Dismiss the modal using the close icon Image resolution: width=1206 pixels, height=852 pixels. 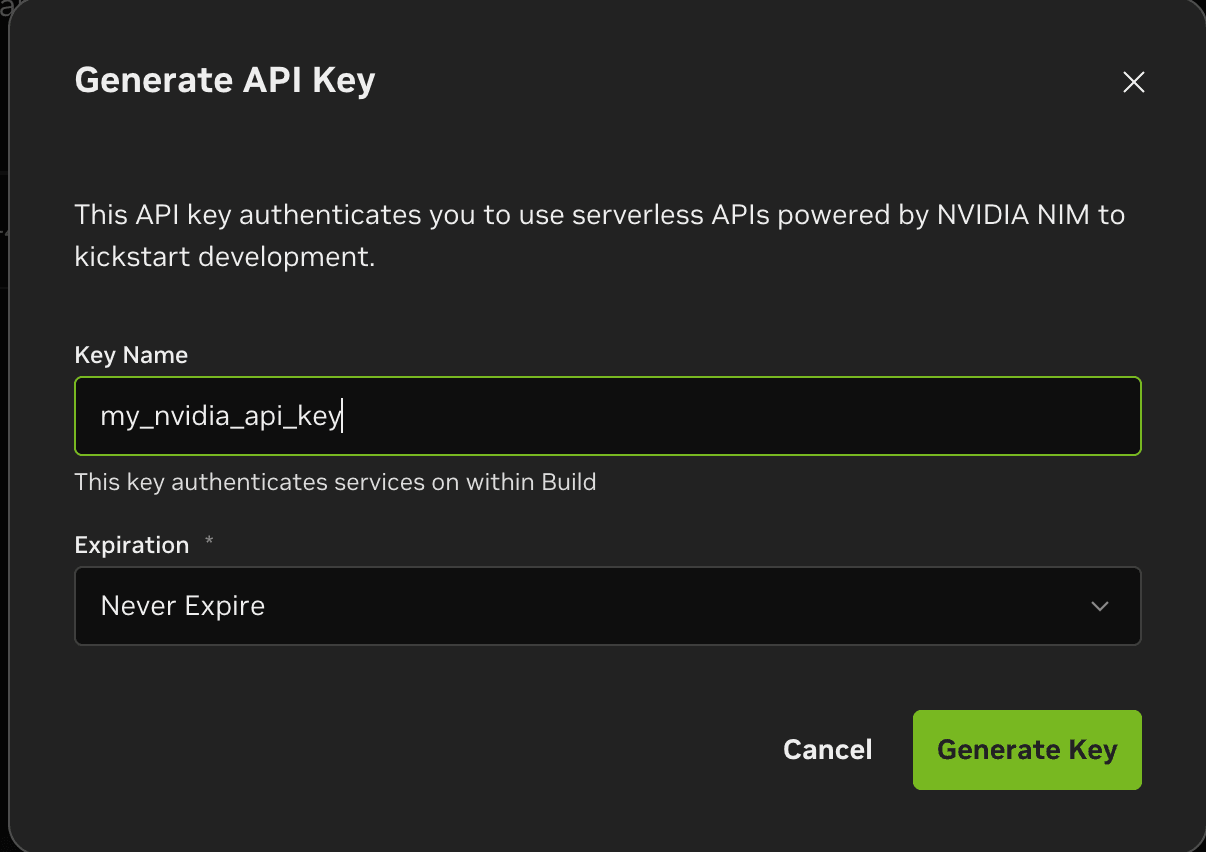[1133, 83]
